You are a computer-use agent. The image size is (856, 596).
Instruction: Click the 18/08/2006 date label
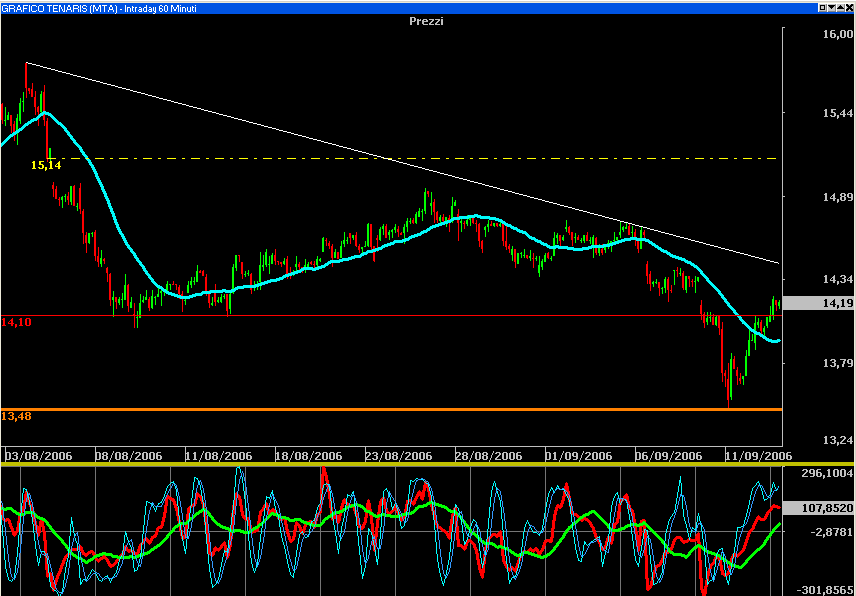coord(309,456)
